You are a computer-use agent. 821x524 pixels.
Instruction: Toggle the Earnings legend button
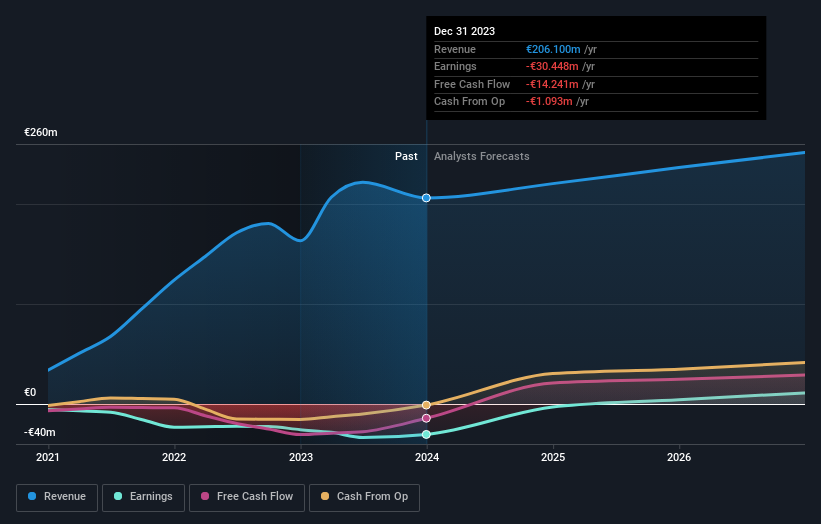[x=143, y=497]
